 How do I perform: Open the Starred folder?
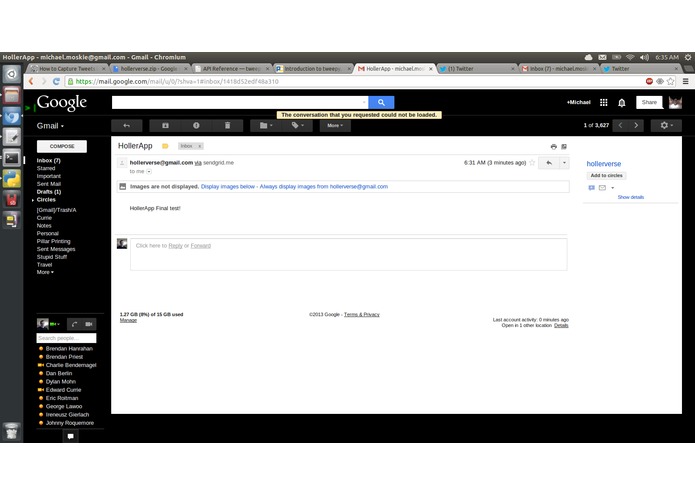click(x=46, y=168)
